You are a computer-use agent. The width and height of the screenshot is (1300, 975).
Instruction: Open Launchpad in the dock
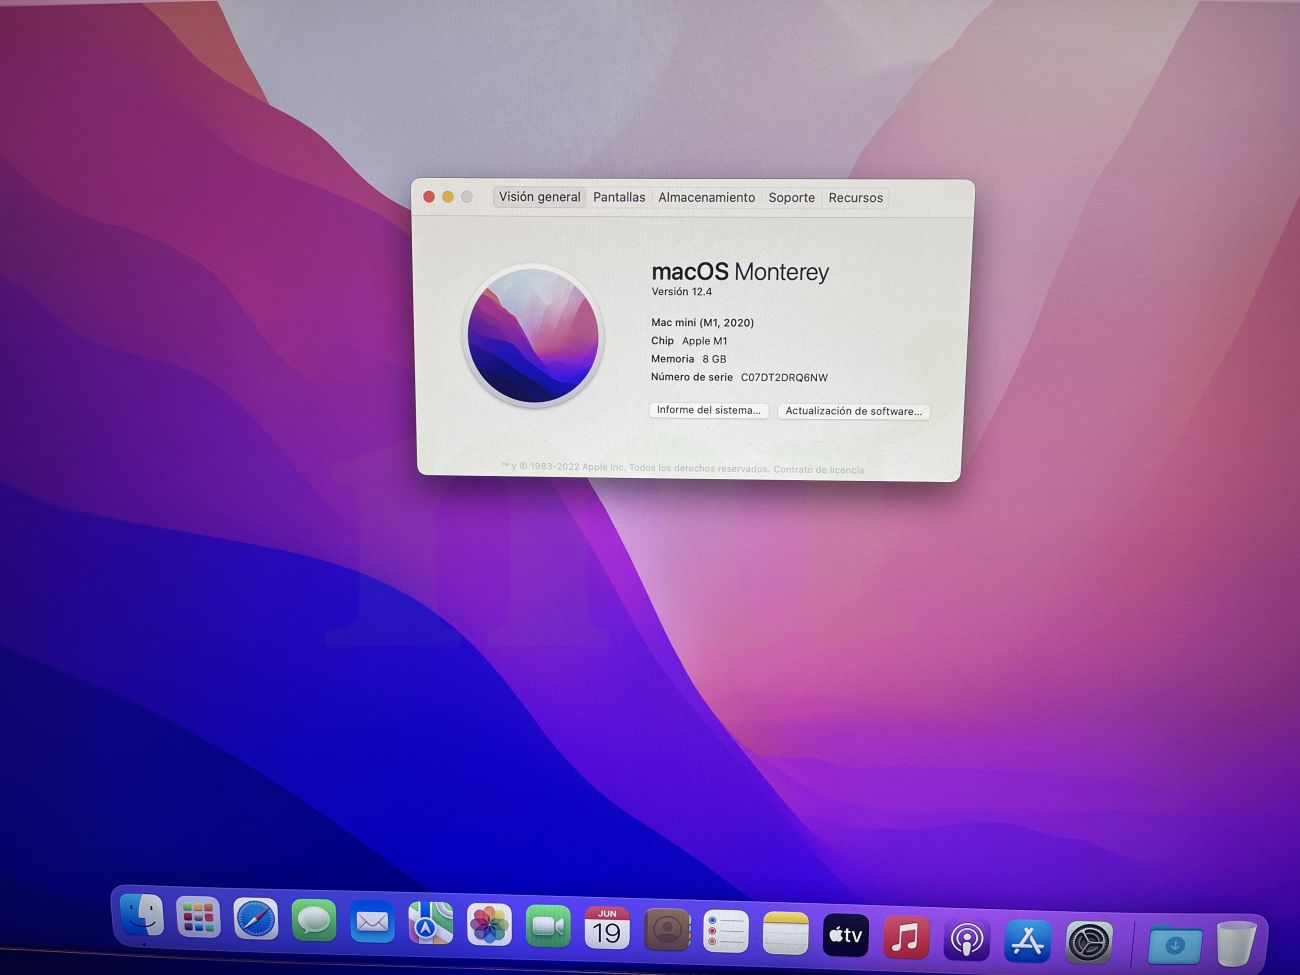pyautogui.click(x=198, y=917)
